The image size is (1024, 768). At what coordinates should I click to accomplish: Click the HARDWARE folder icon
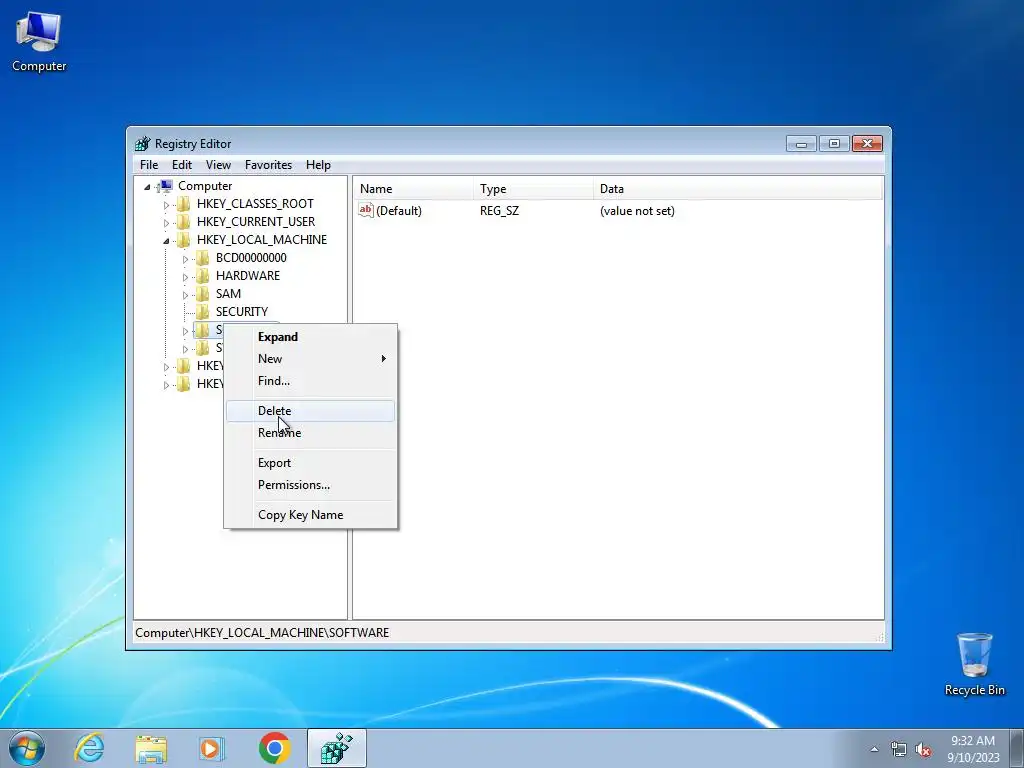(x=203, y=276)
